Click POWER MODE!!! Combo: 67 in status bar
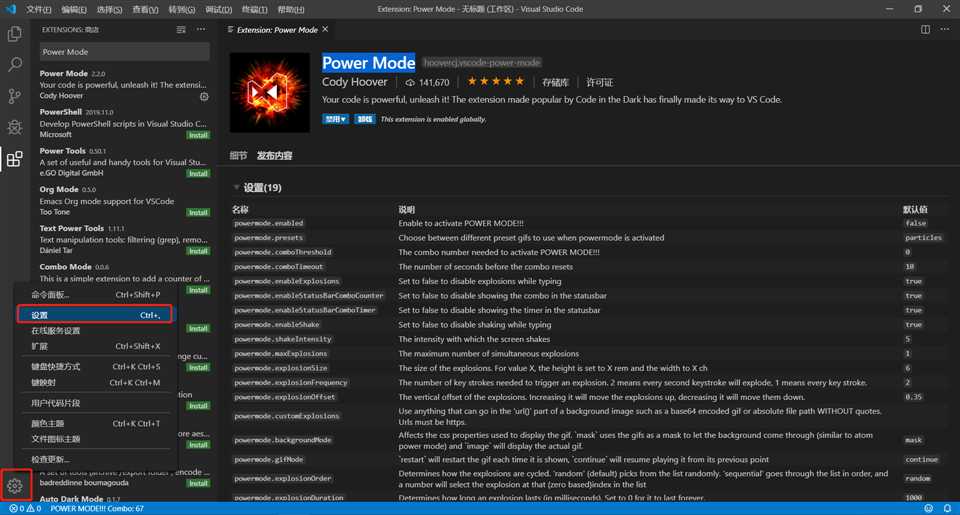This screenshot has height=515, width=960. 97,508
